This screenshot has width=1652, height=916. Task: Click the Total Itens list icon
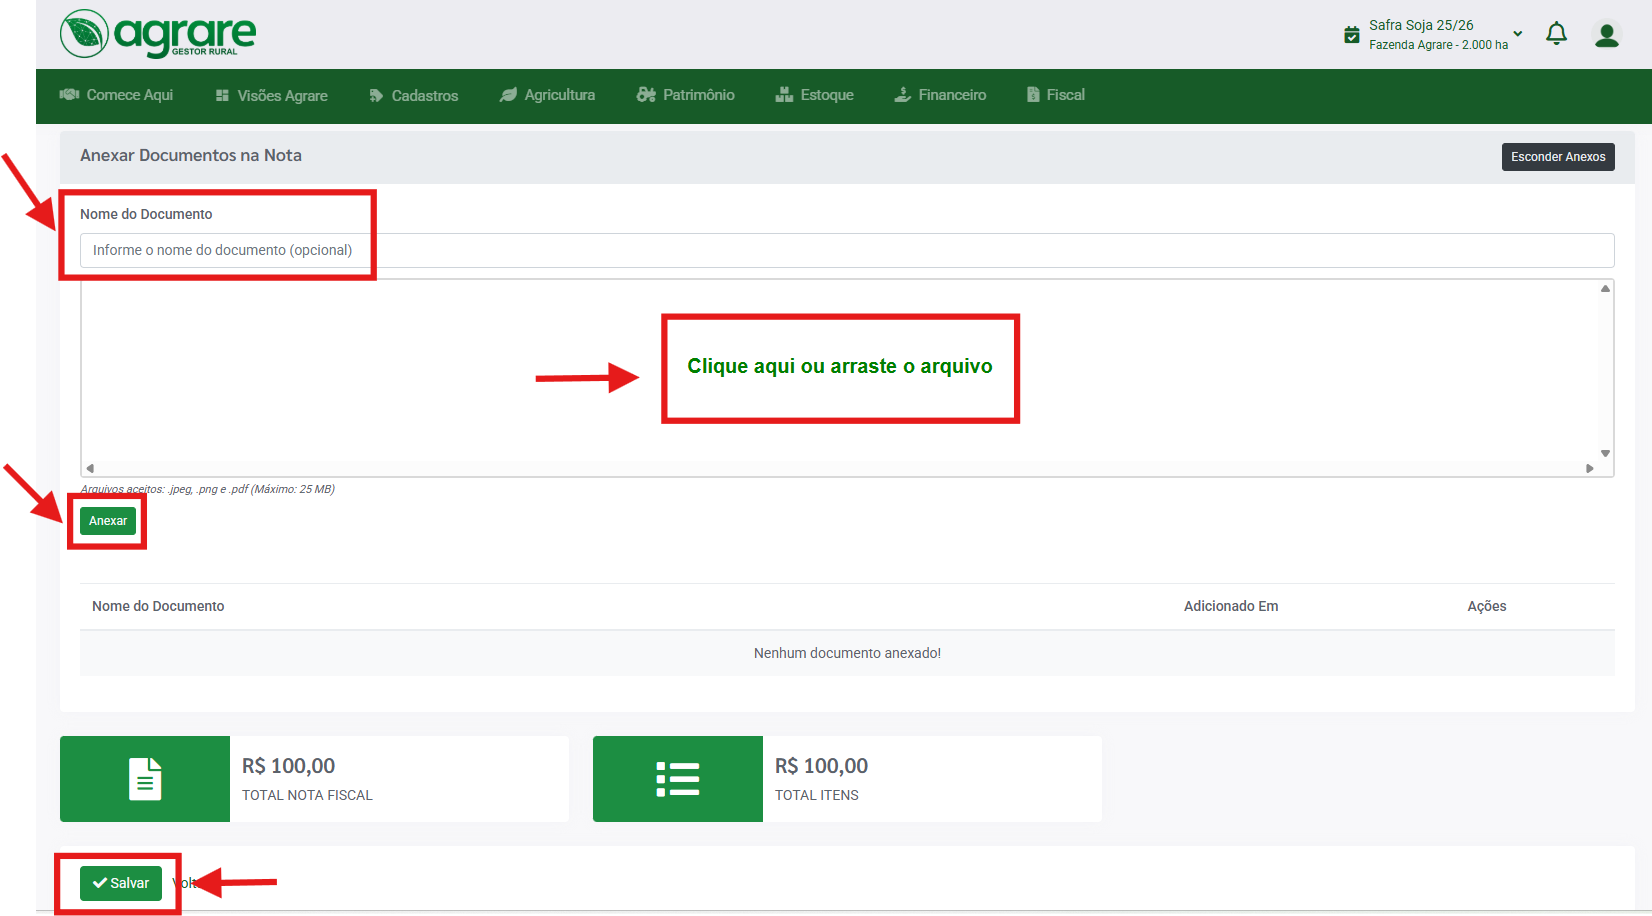(x=678, y=779)
